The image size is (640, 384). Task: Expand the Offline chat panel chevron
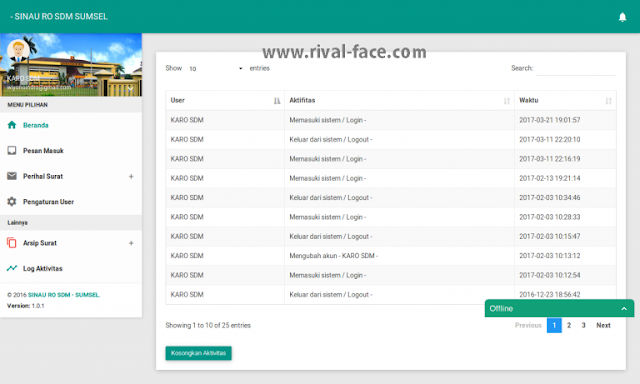pyautogui.click(x=624, y=309)
